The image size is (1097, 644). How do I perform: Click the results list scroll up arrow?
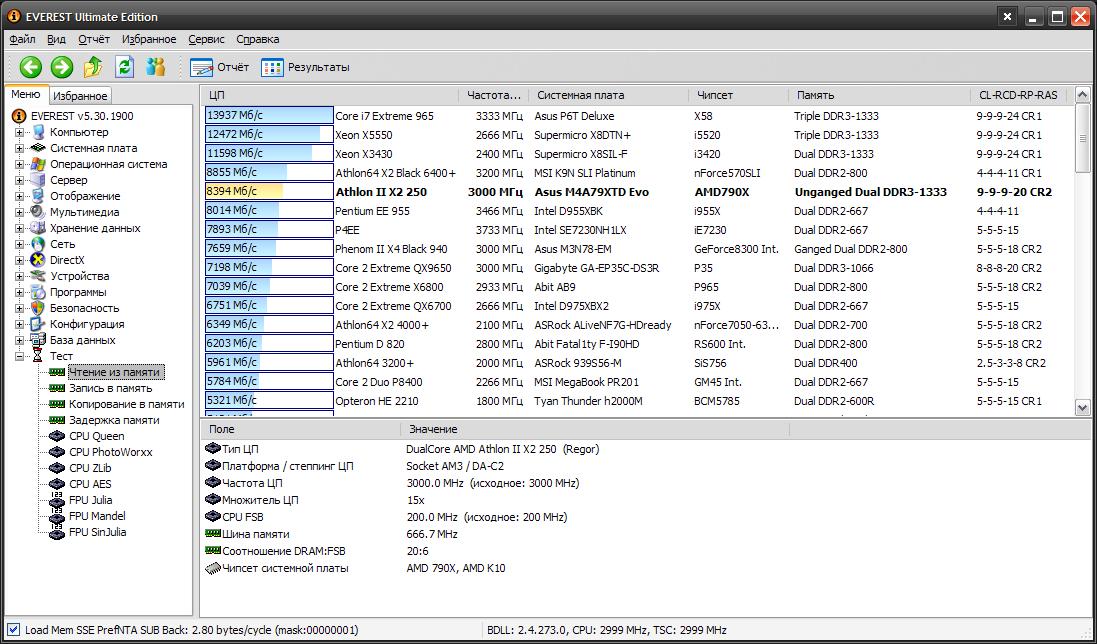click(1082, 95)
